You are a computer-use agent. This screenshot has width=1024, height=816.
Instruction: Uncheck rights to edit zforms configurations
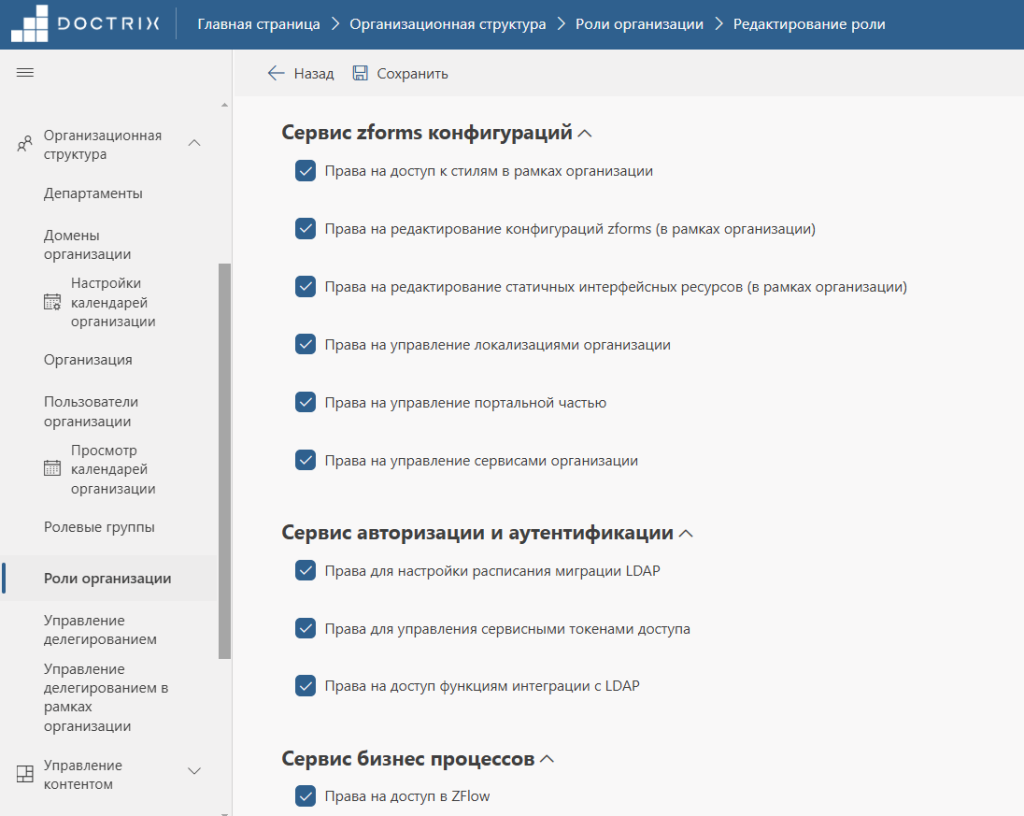click(x=305, y=228)
